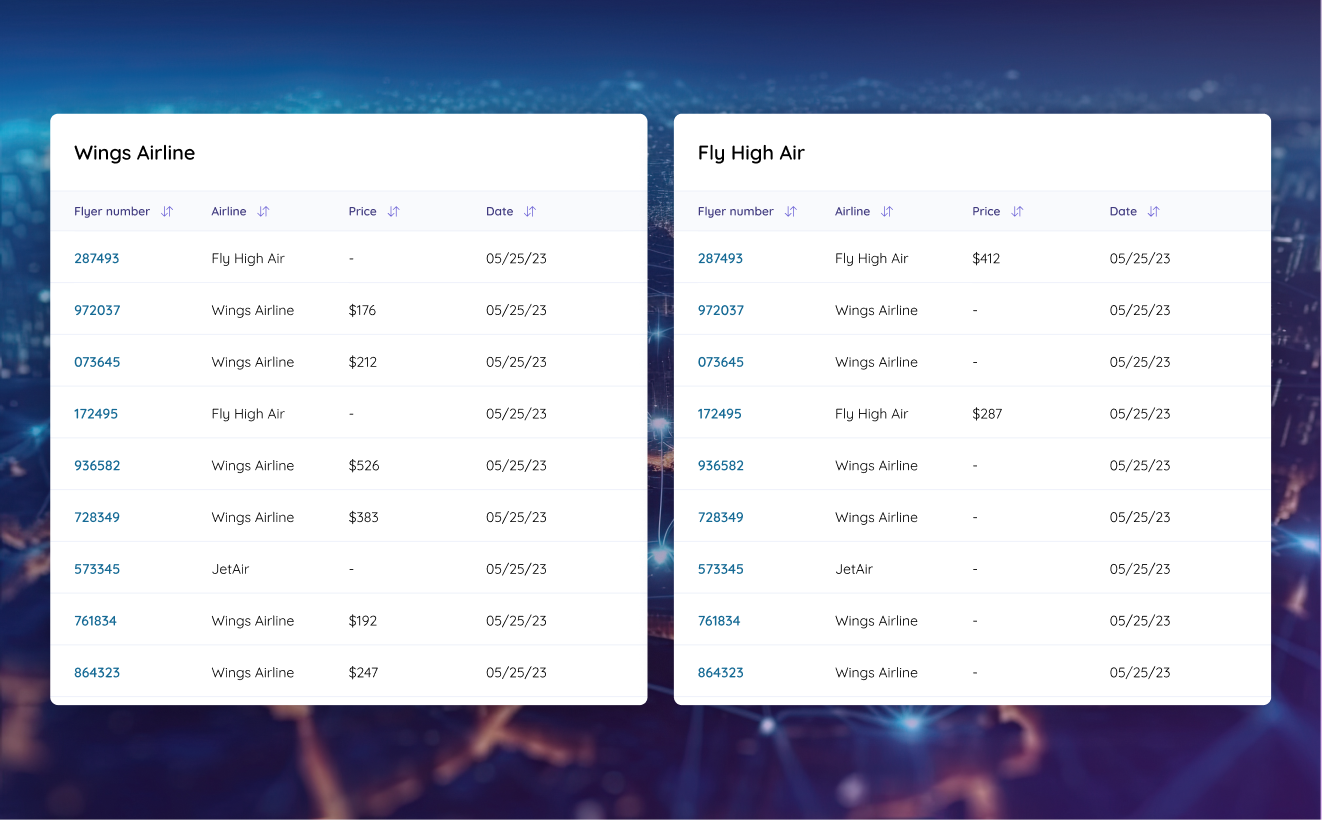Click flyer 761834 in Fly High Air table

(719, 621)
